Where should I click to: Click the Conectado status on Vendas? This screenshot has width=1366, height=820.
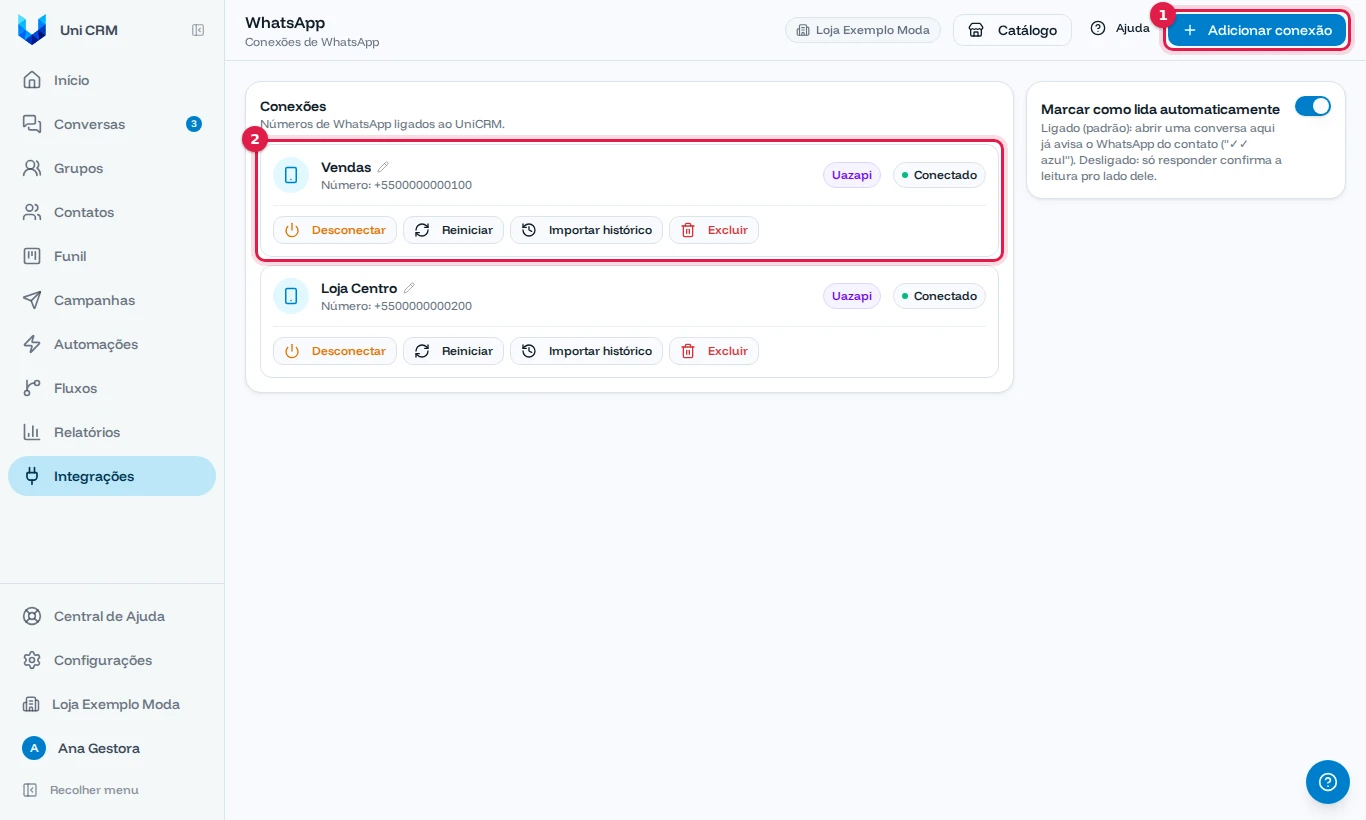939,175
